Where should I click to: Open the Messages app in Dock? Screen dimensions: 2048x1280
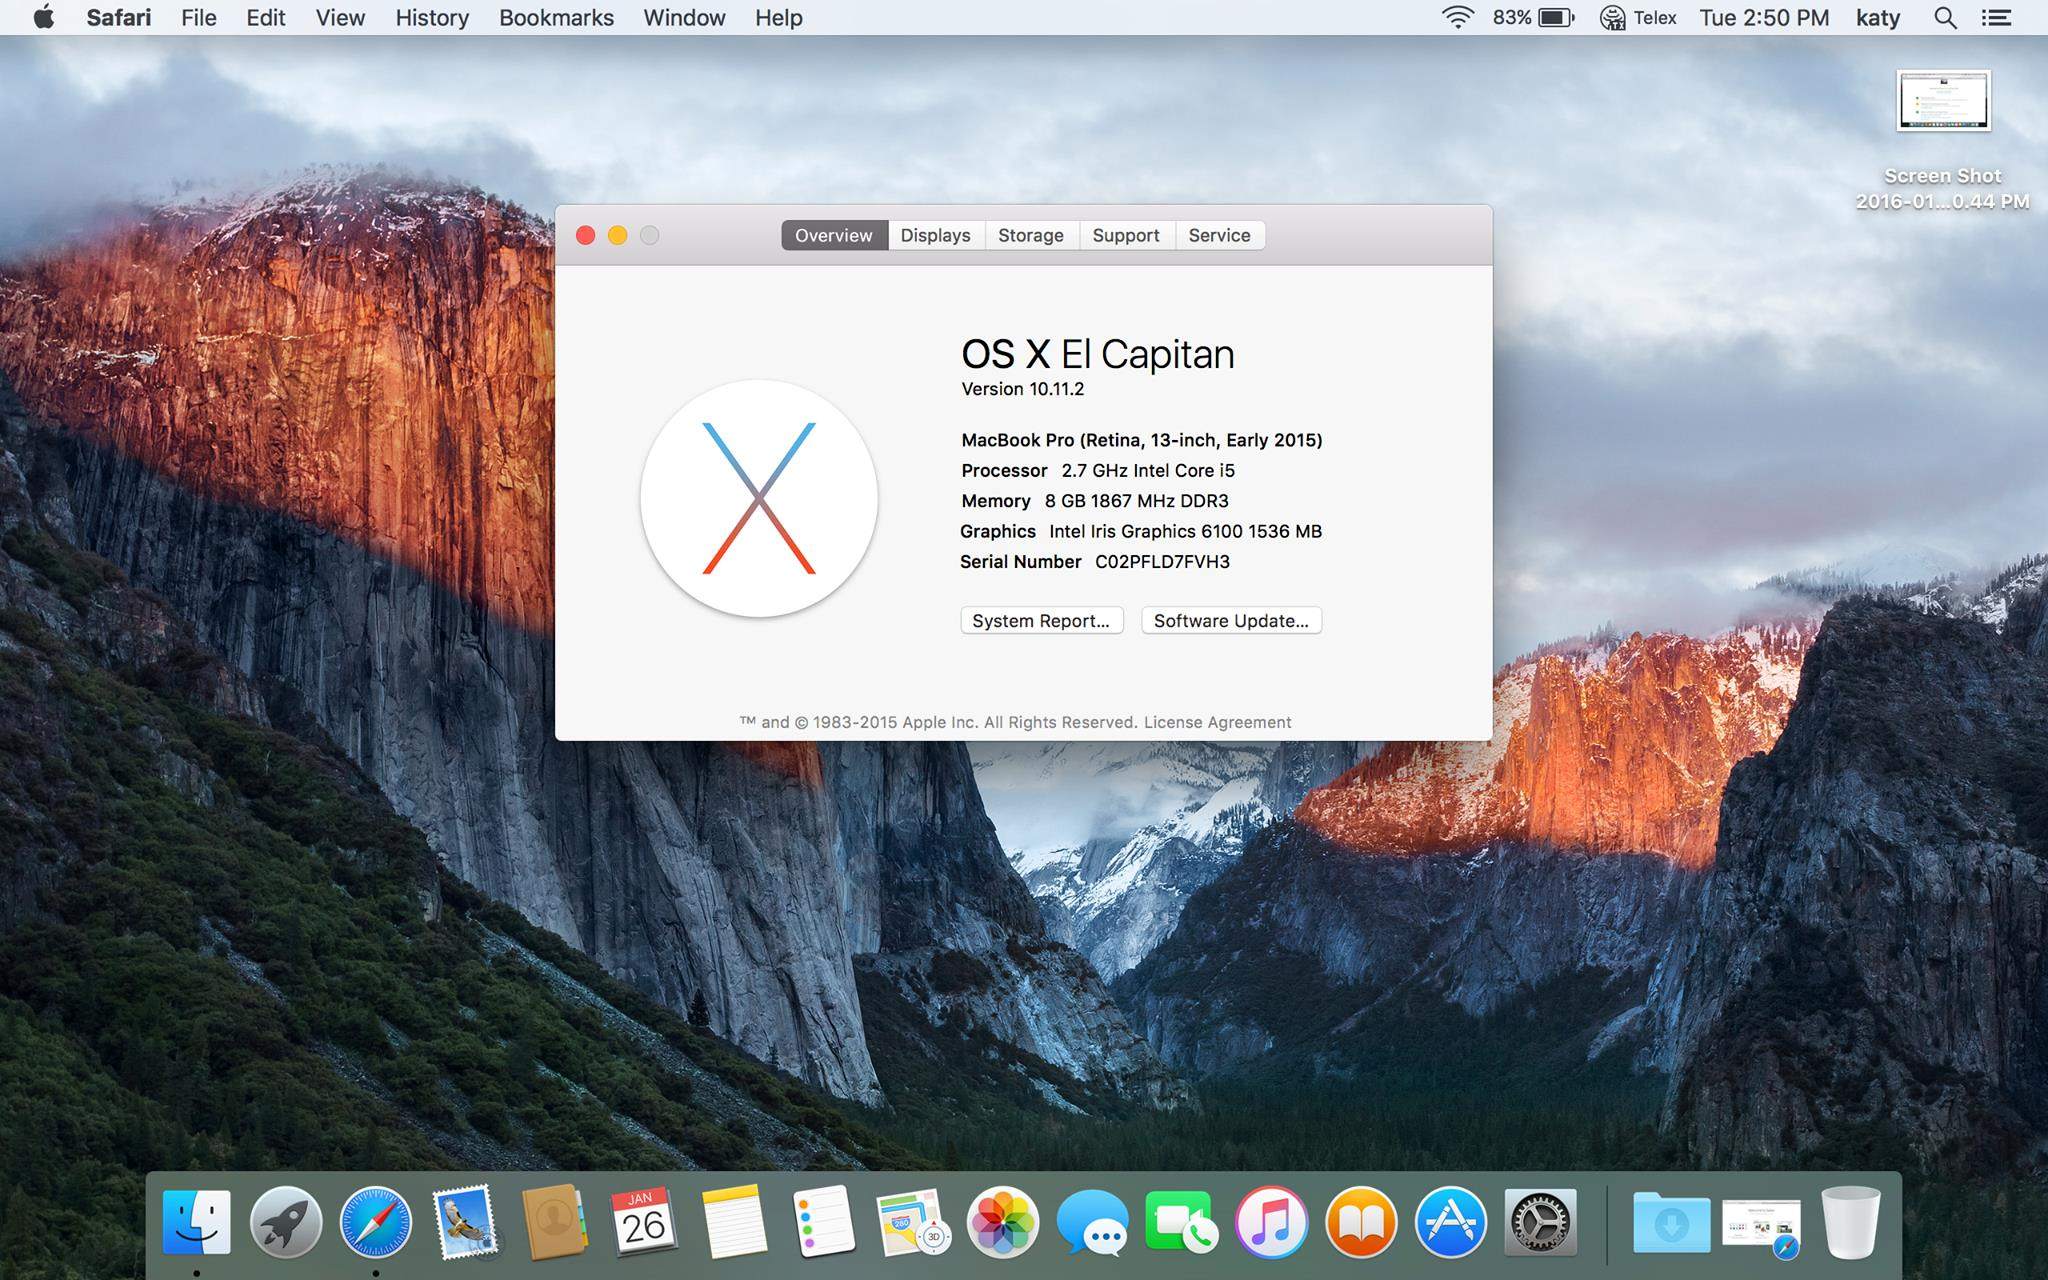tap(1092, 1222)
